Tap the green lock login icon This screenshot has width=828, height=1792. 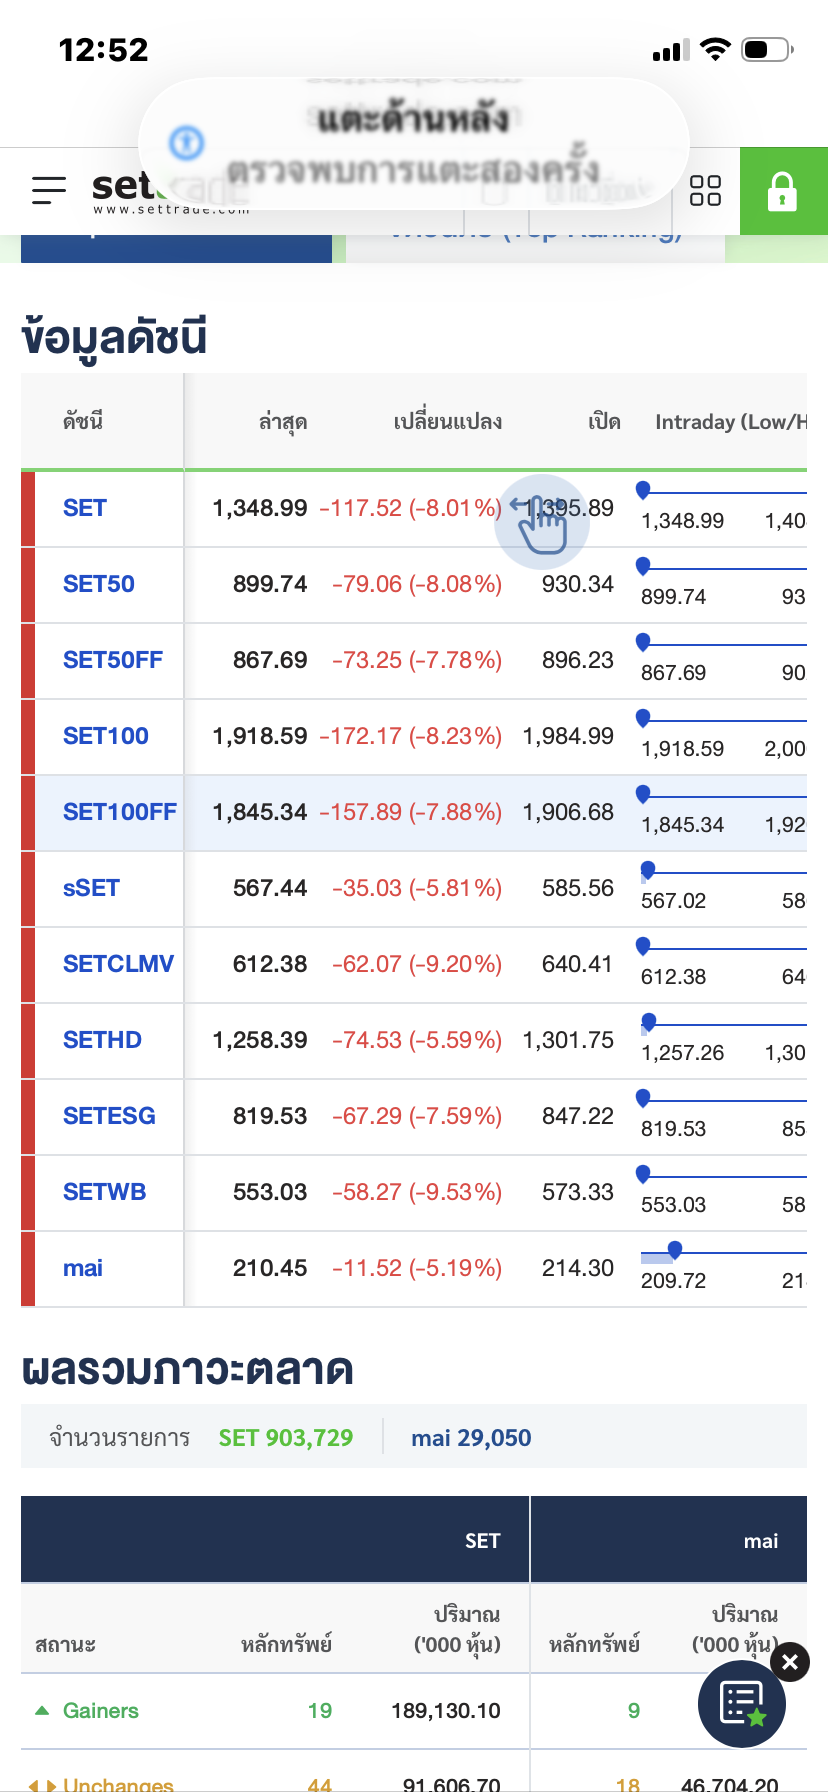(782, 191)
